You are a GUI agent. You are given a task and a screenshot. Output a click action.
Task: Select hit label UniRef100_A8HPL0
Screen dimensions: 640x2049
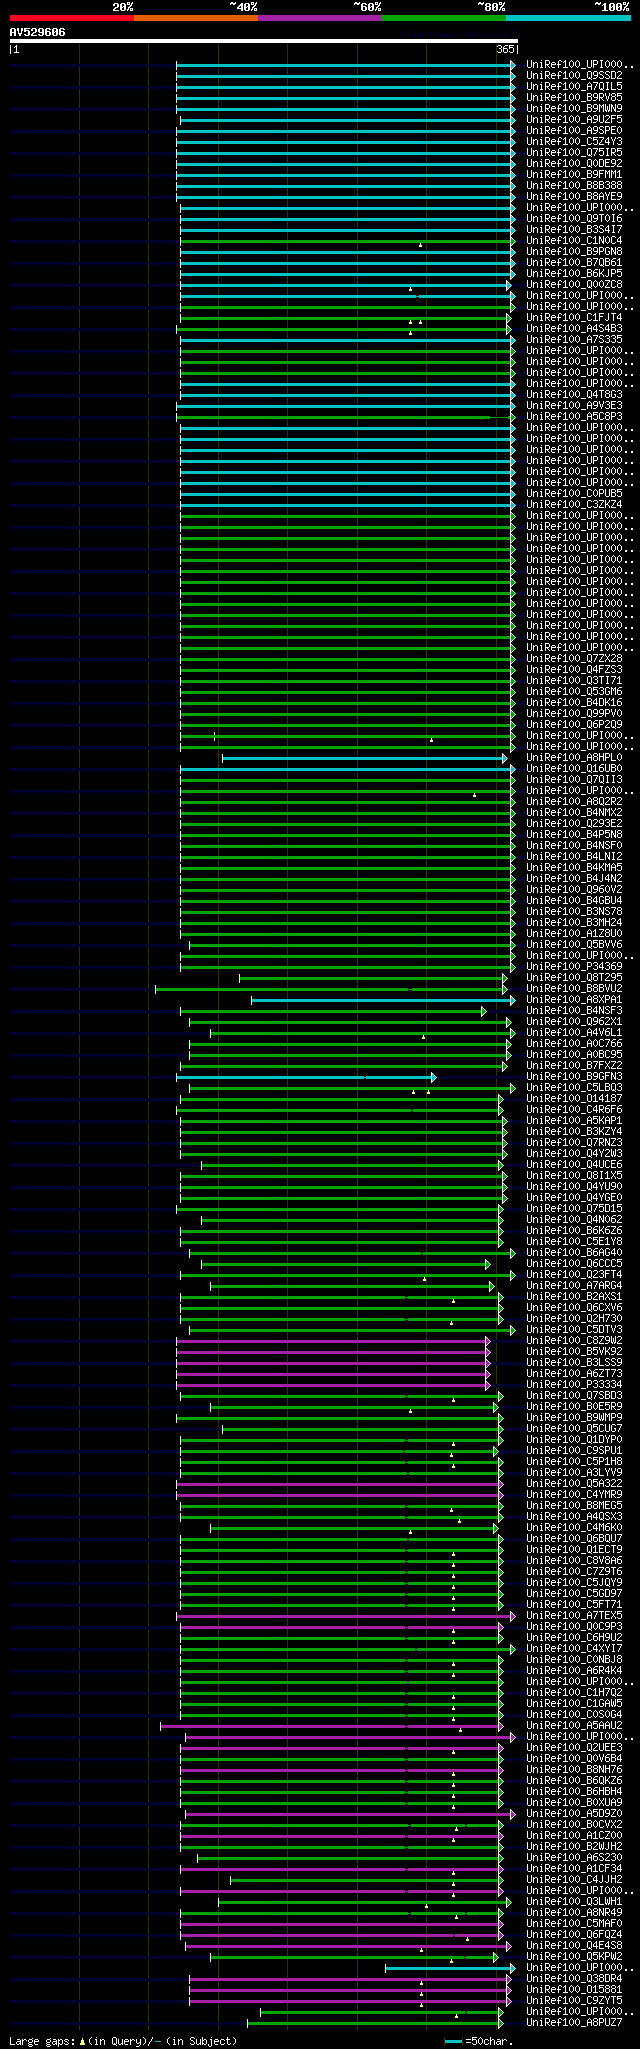coord(574,757)
